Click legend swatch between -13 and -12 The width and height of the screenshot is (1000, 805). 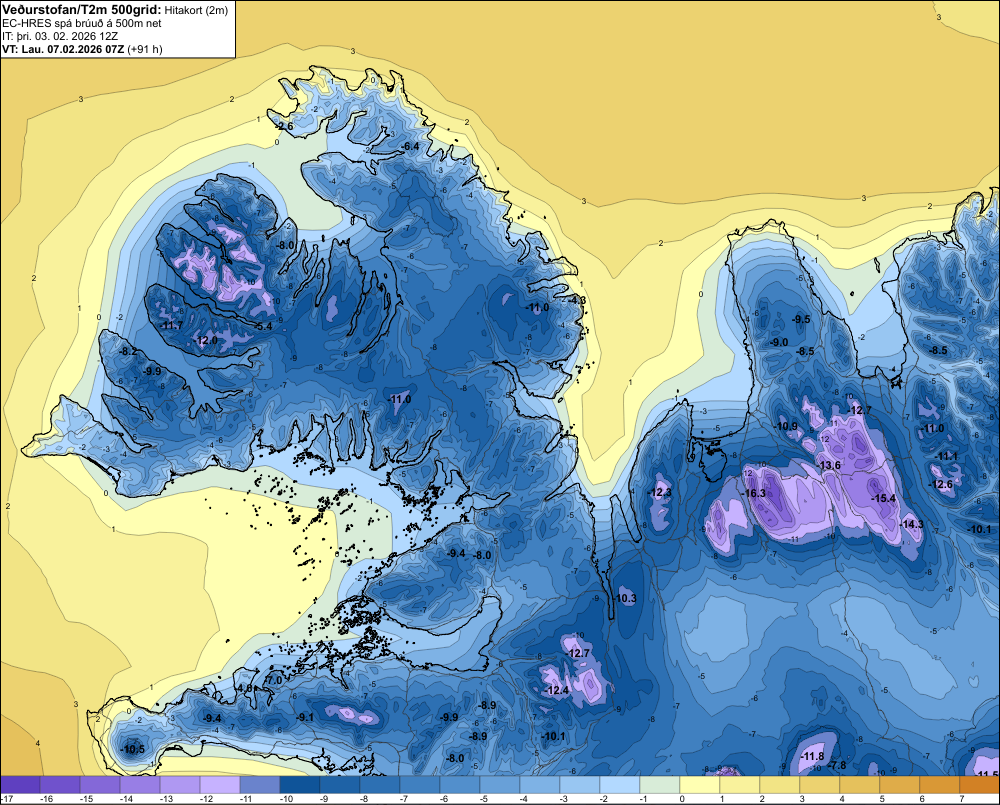click(180, 785)
